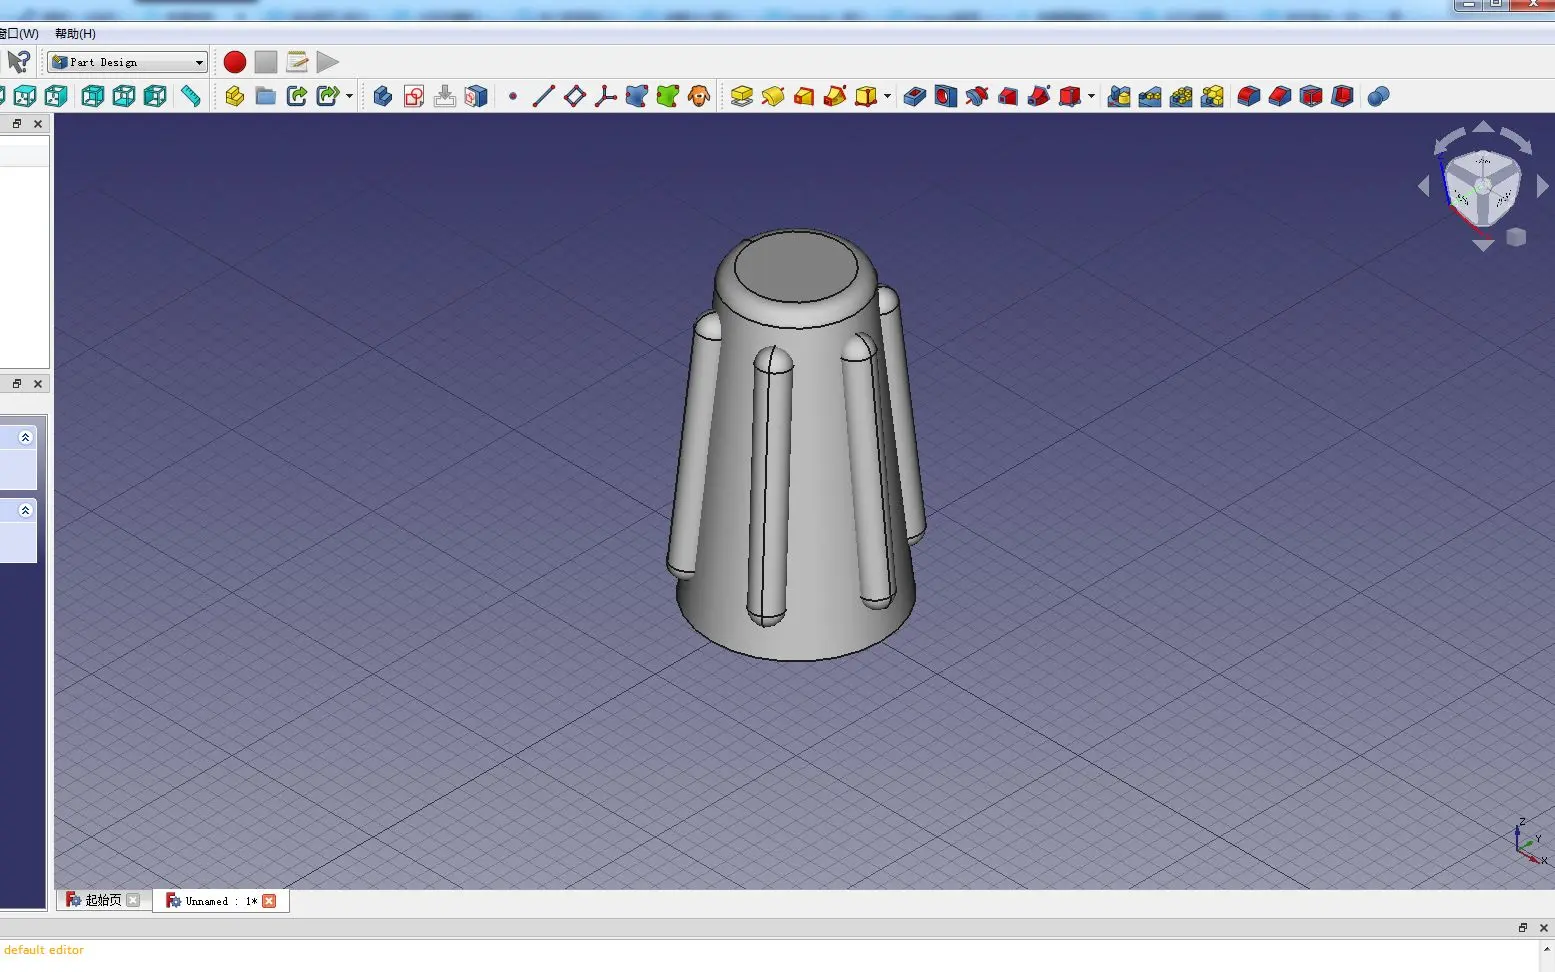Screen dimensions: 1555x972
Task: Select the Chamfer tool
Action: tap(1280, 96)
